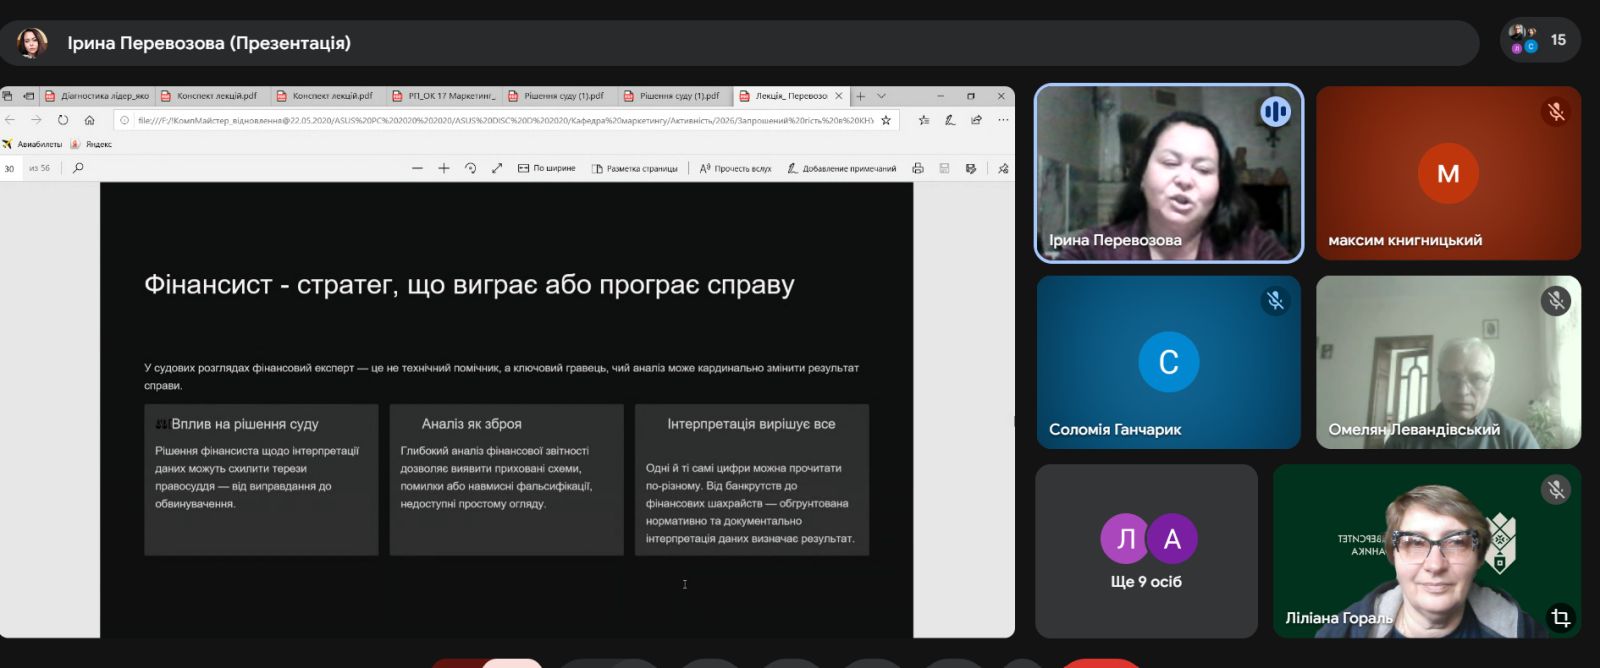
Task: Click the из 56 page count text
Action: pos(39,168)
